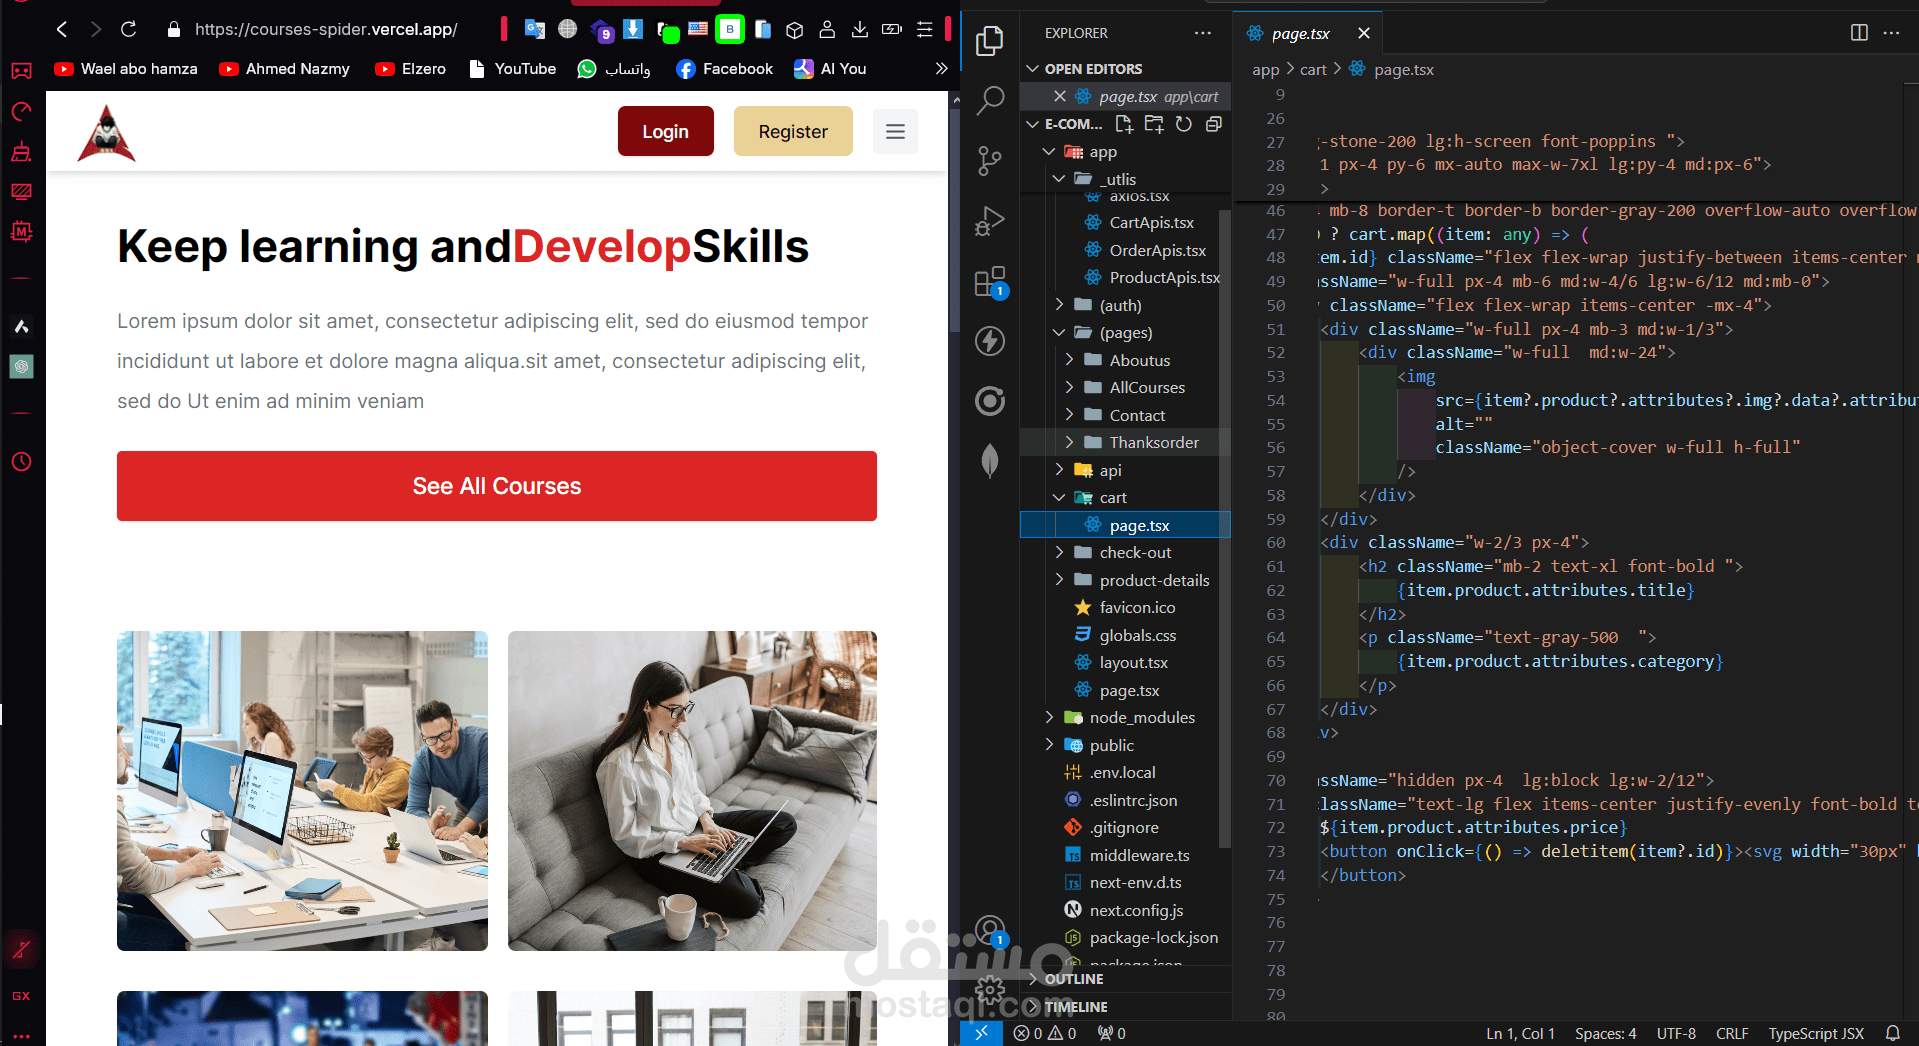Open the Manage gear in VS Code
This screenshot has width=1919, height=1046.
click(x=990, y=990)
